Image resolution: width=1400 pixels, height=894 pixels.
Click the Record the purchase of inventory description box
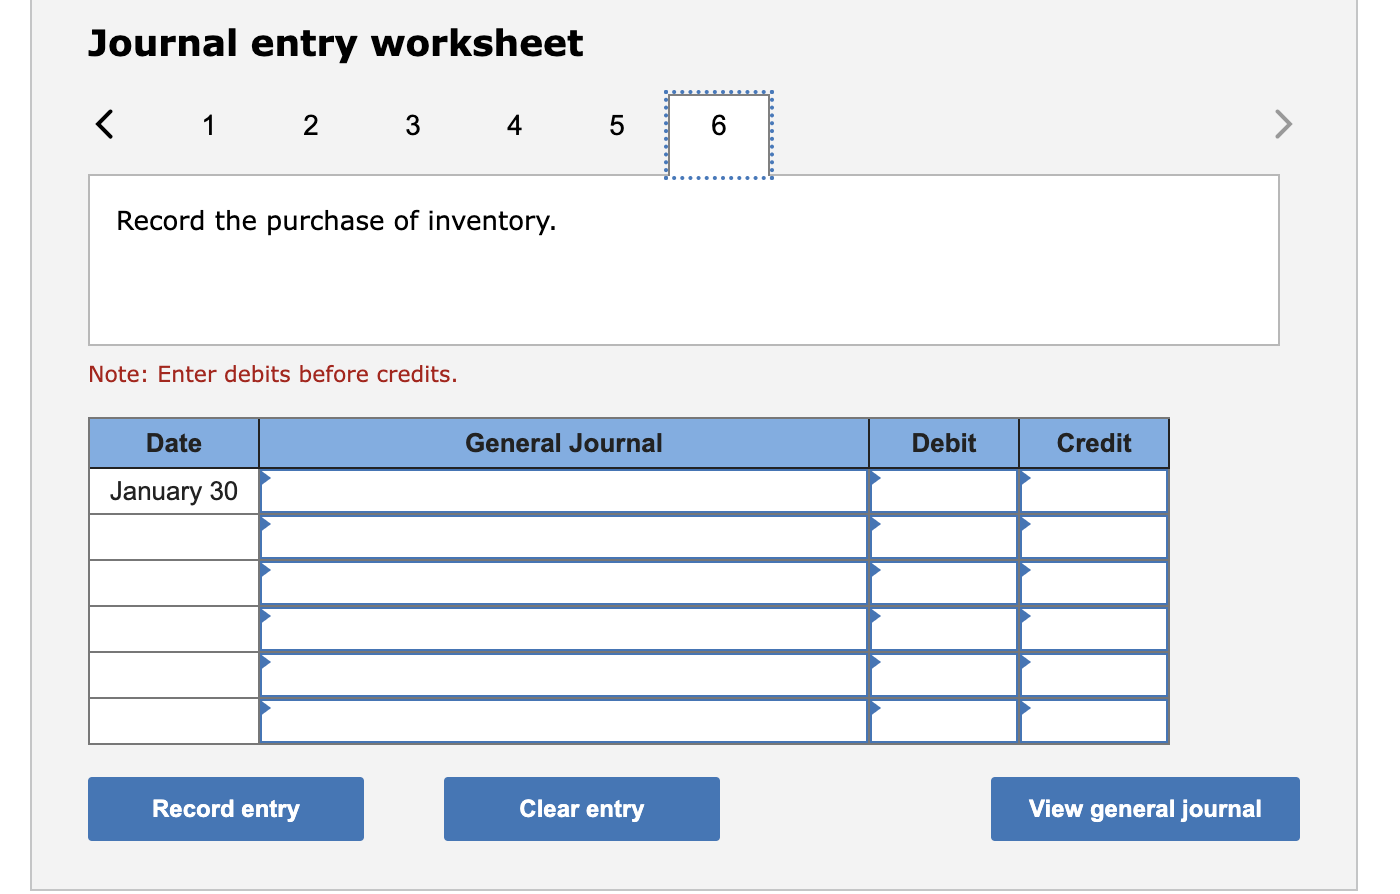tap(684, 259)
